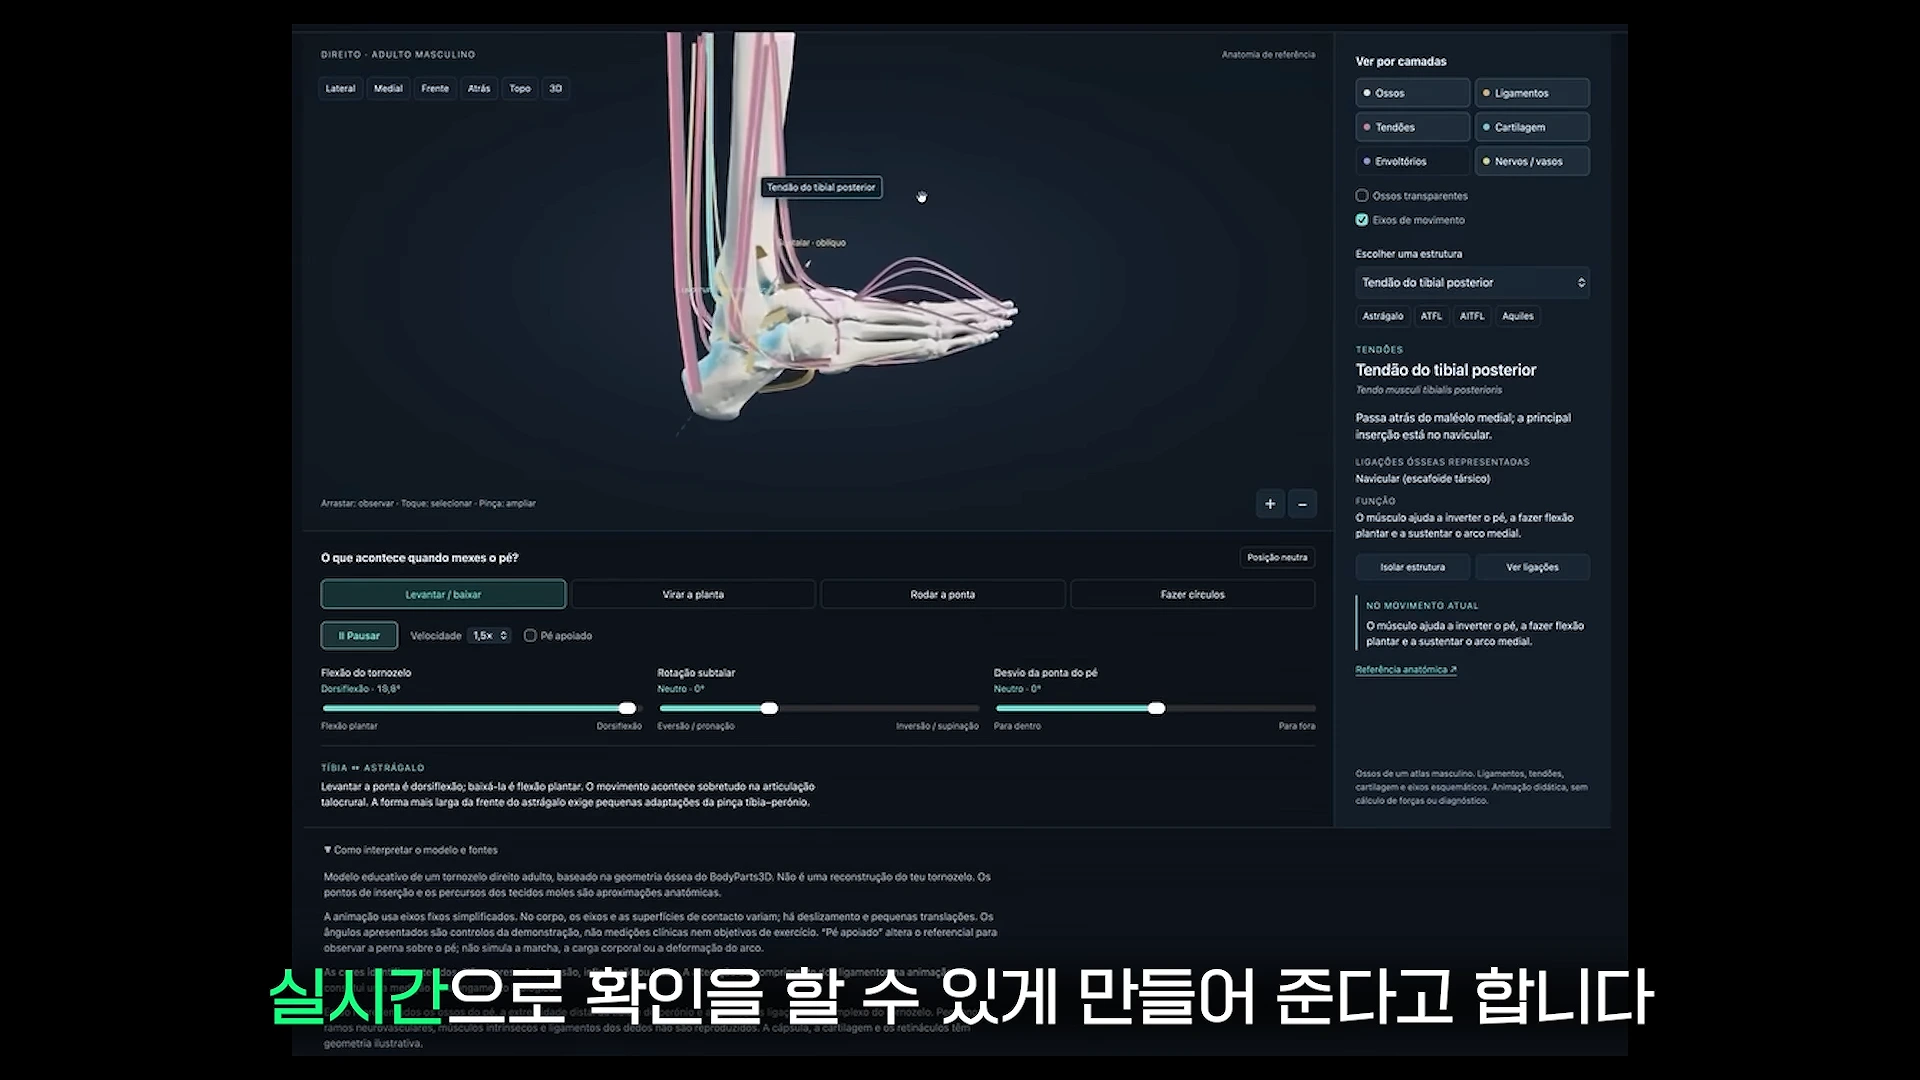The image size is (1920, 1080).
Task: Check the Pé apoiado checkbox
Action: tap(530, 636)
